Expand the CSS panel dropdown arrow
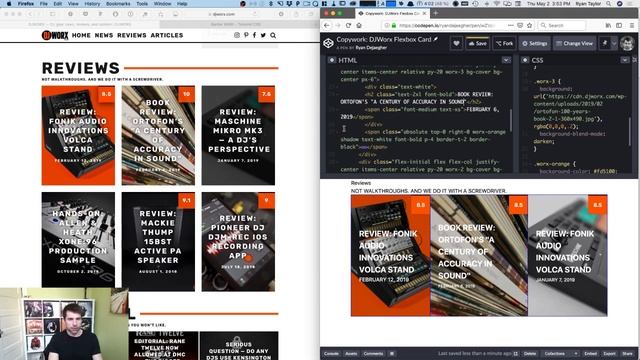Screen dimensions: 640x360 coord(625,60)
